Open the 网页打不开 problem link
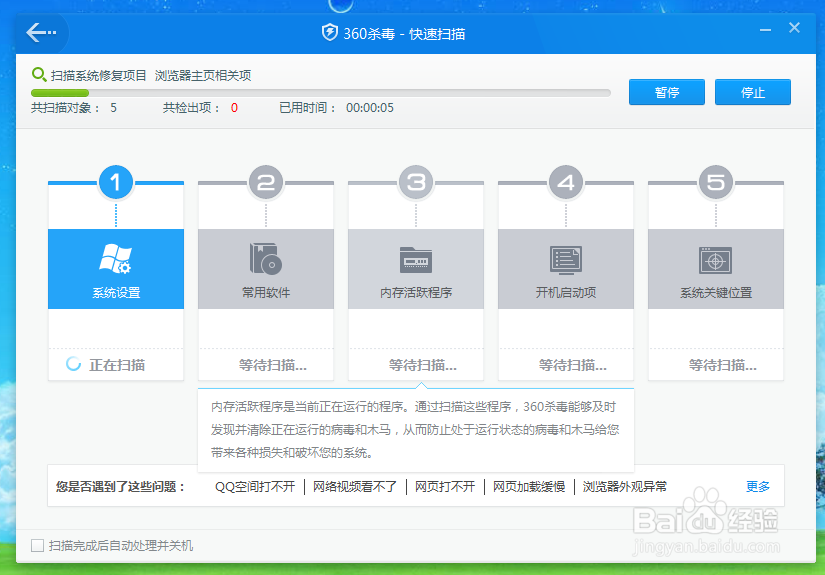 point(445,487)
